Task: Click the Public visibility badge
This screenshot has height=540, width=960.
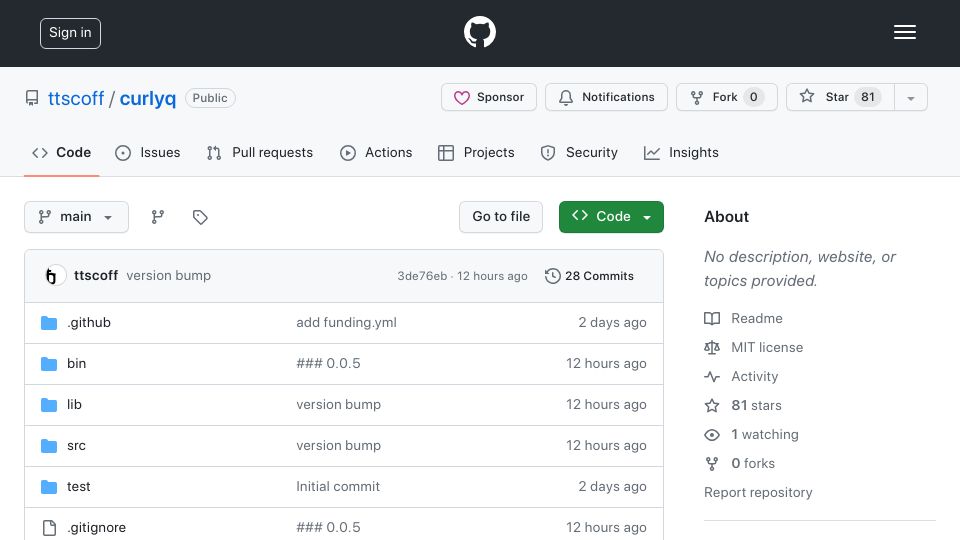Action: coord(210,98)
